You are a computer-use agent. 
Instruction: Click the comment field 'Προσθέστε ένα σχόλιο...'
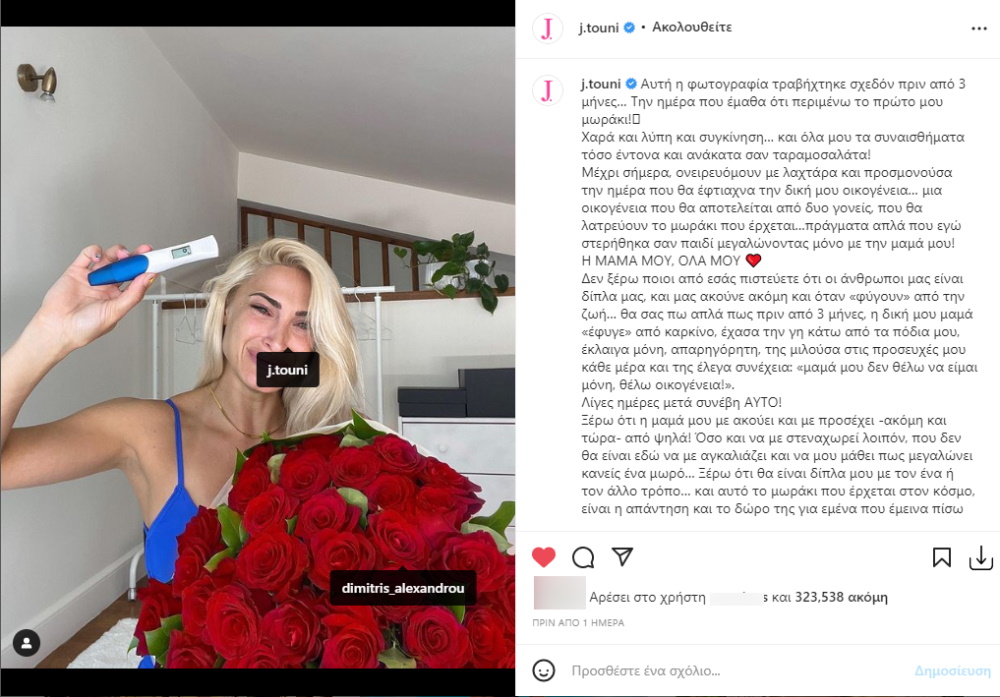pos(645,671)
